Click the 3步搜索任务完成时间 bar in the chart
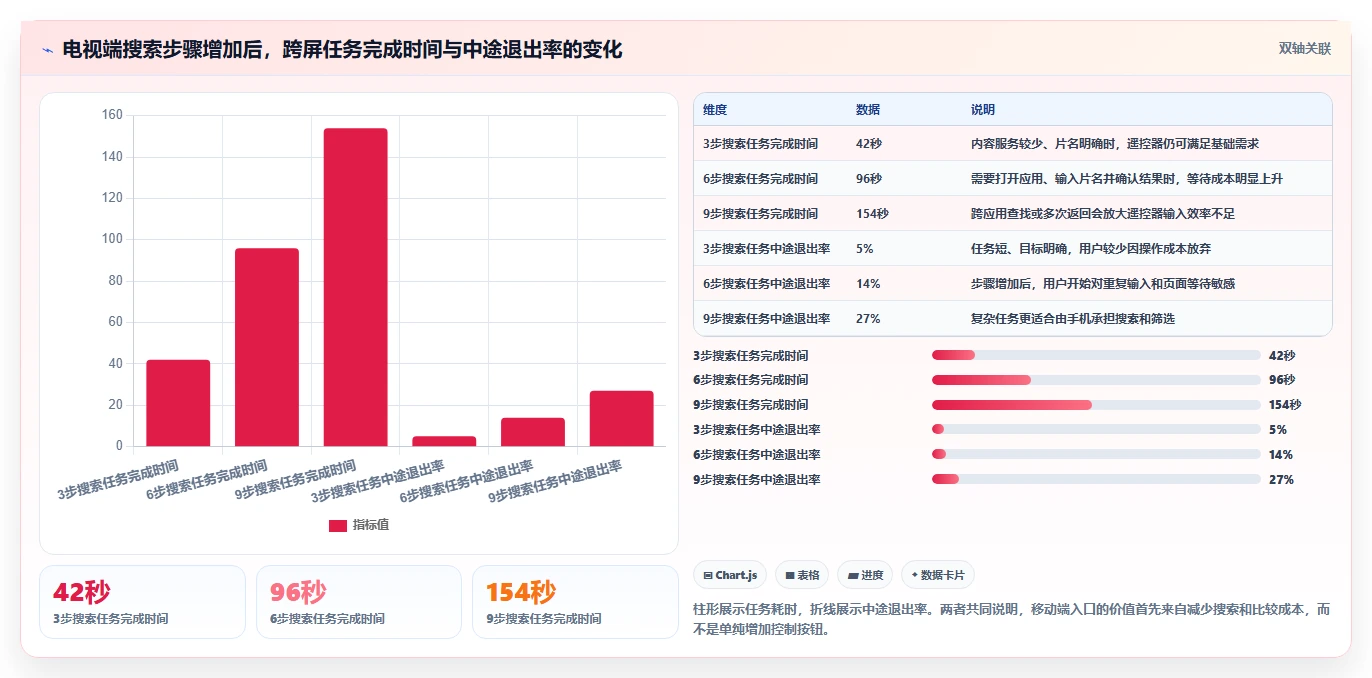 click(178, 403)
